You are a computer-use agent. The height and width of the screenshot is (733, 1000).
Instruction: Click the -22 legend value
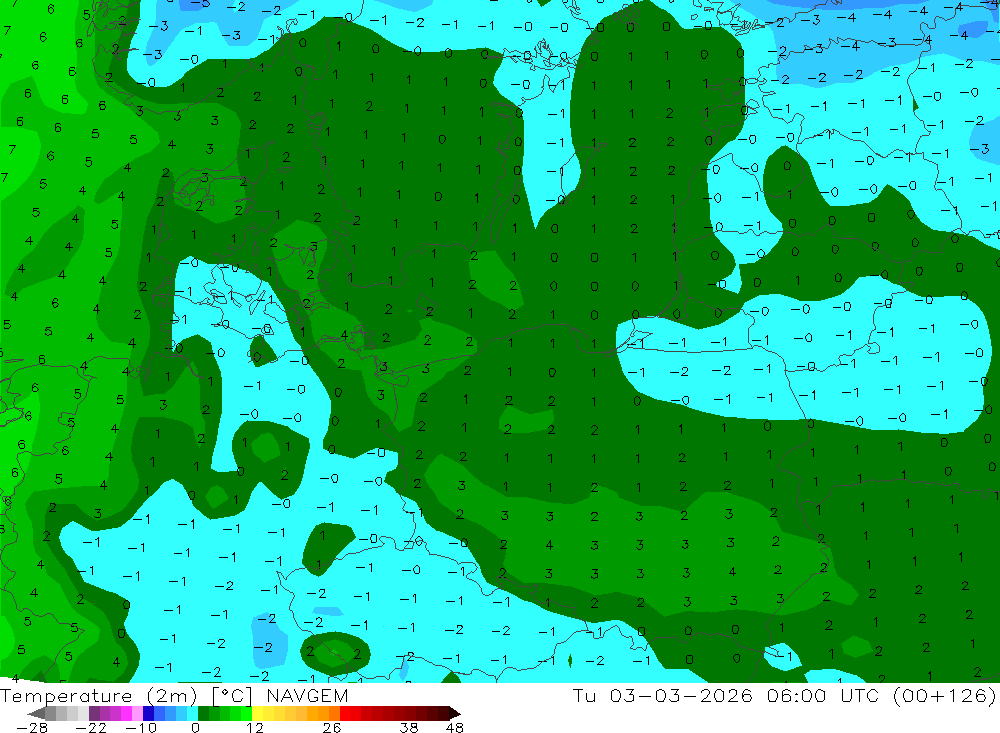tap(91, 727)
